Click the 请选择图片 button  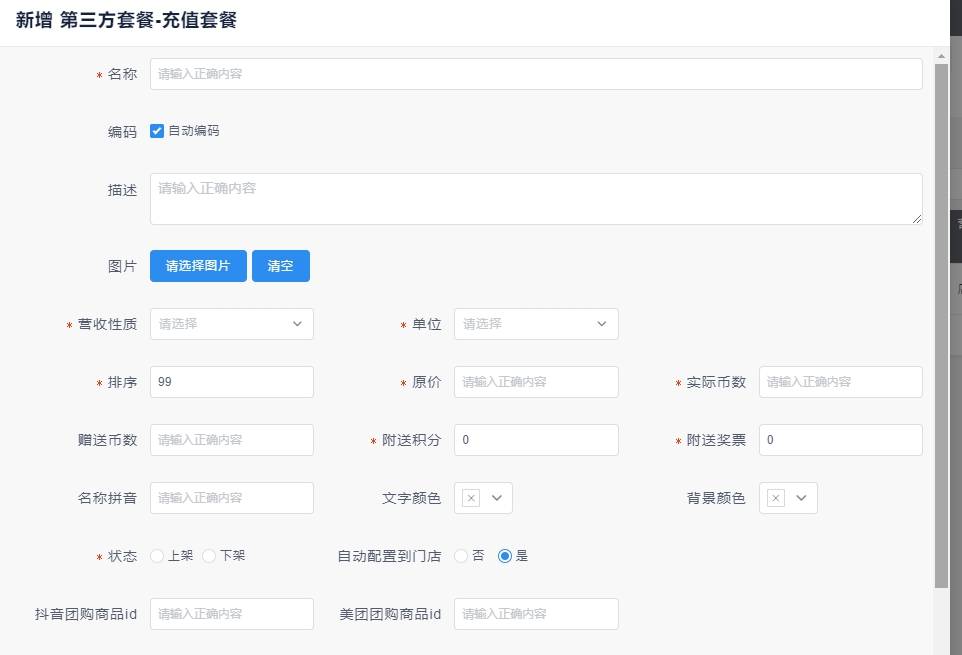coord(198,266)
